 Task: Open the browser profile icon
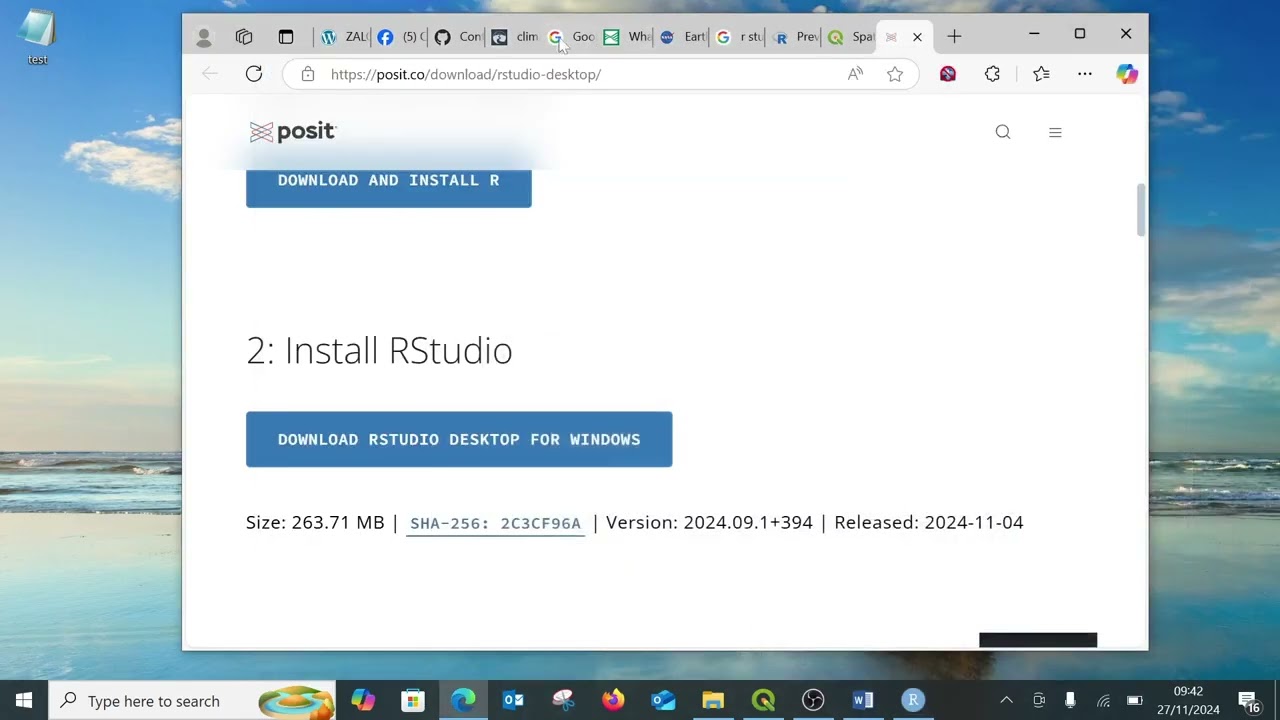coord(204,37)
